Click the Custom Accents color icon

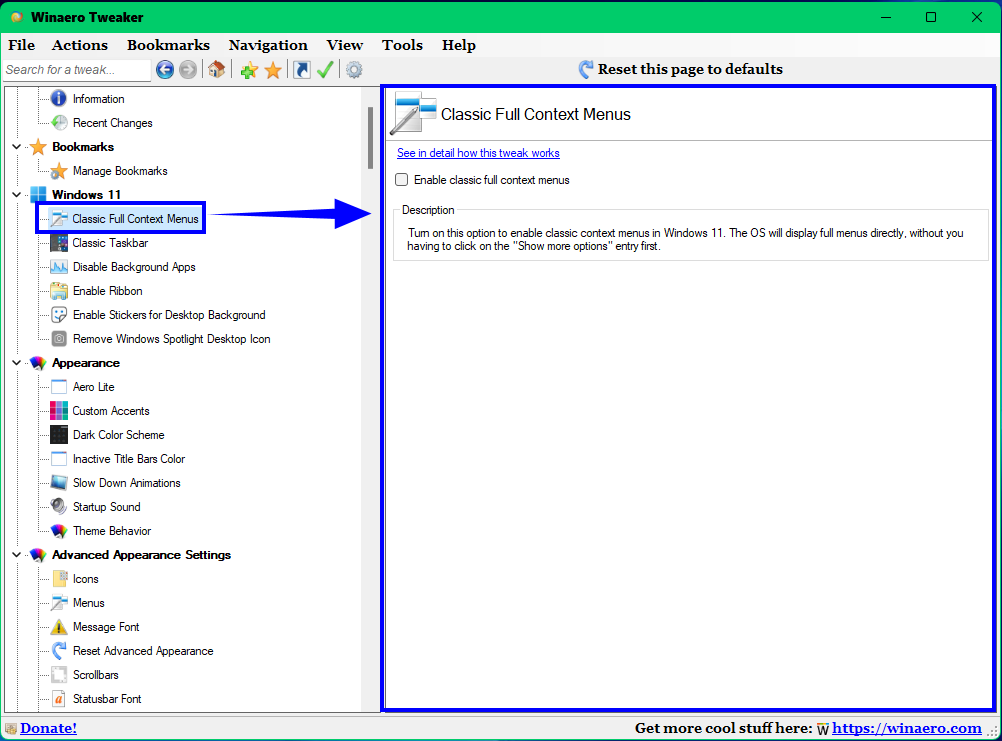coord(59,411)
